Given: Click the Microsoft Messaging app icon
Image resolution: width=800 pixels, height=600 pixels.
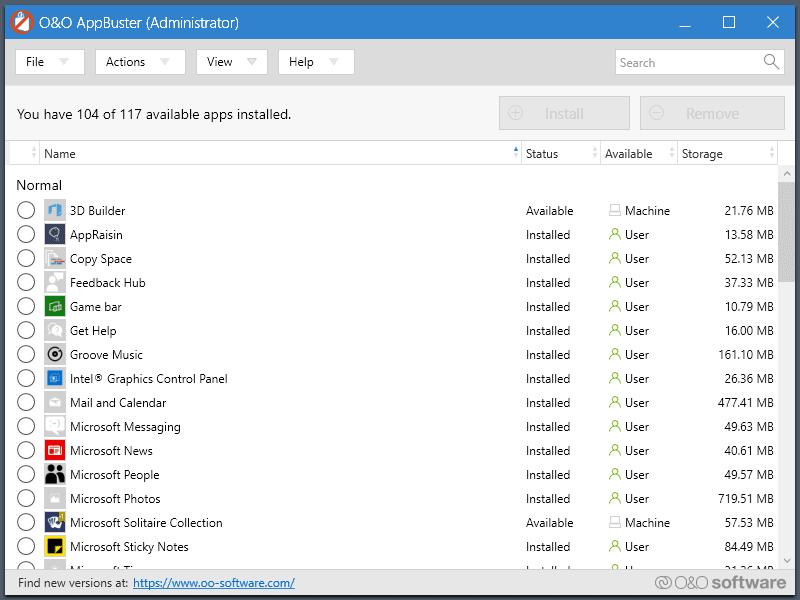Looking at the screenshot, I should click(x=55, y=426).
